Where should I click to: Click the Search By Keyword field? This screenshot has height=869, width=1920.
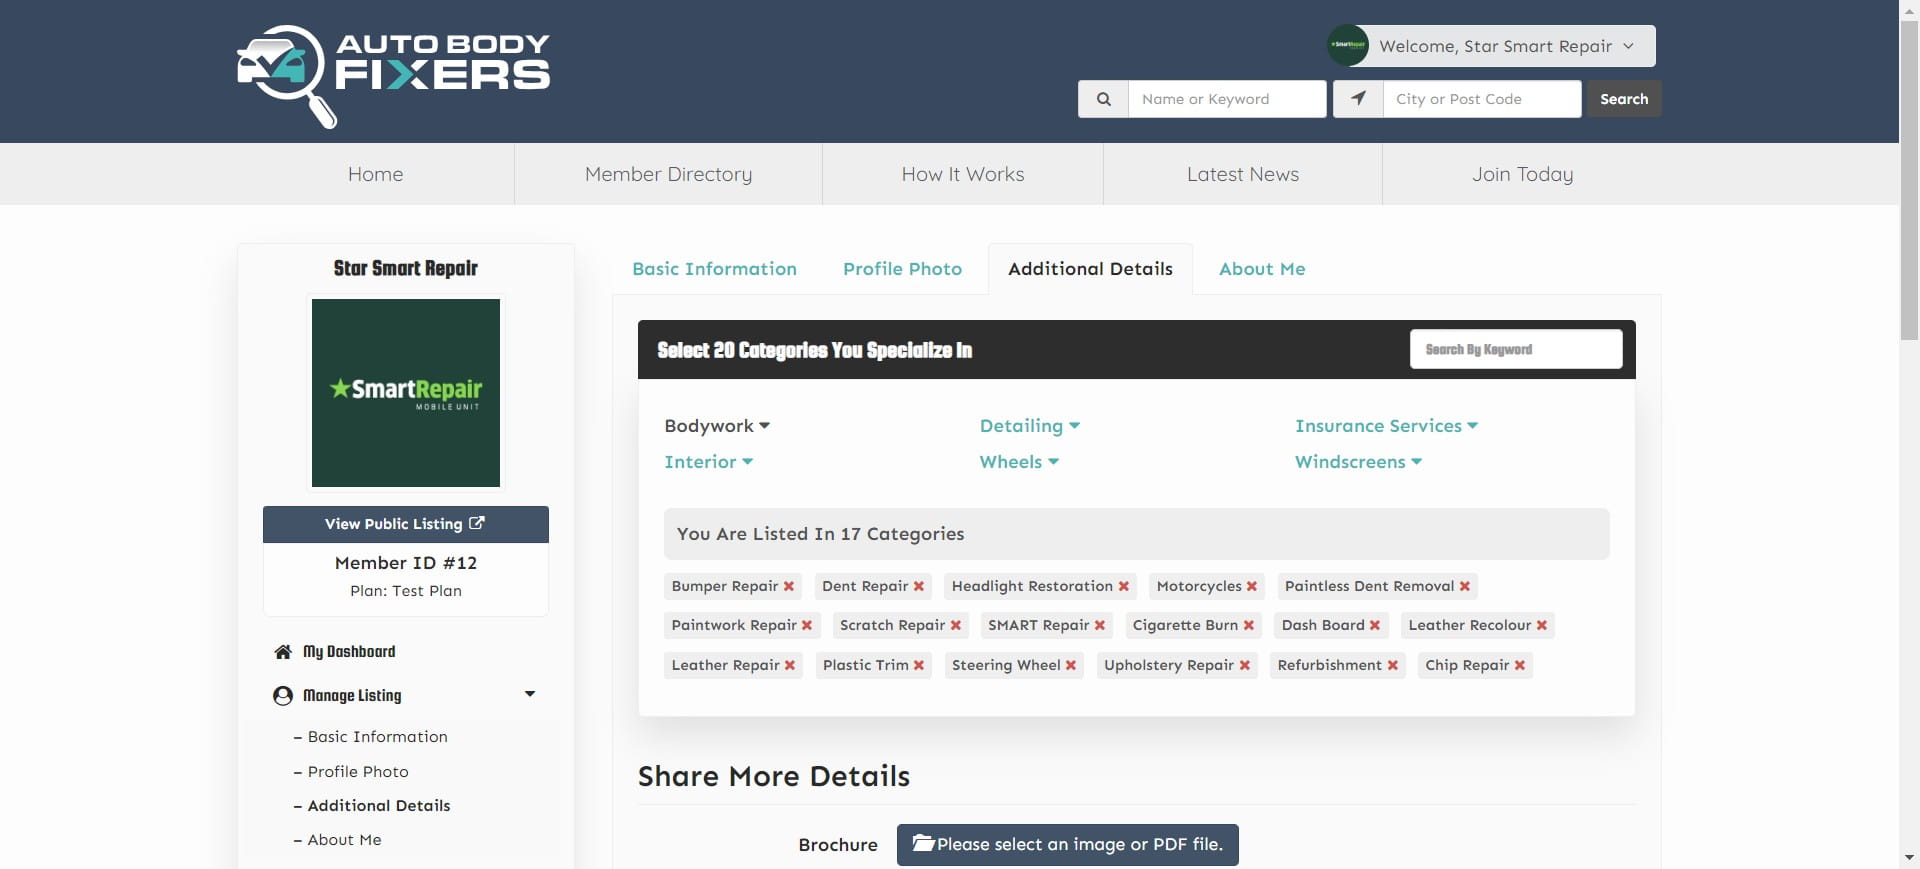click(1515, 350)
